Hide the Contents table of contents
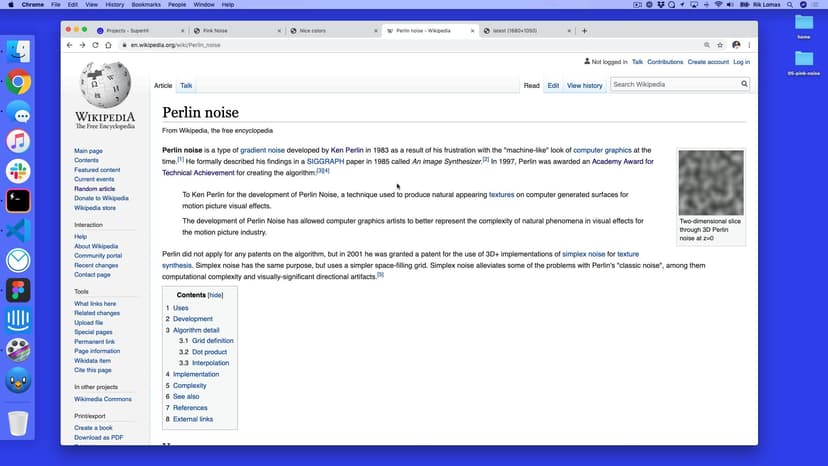This screenshot has width=828, height=466. pyautogui.click(x=215, y=296)
